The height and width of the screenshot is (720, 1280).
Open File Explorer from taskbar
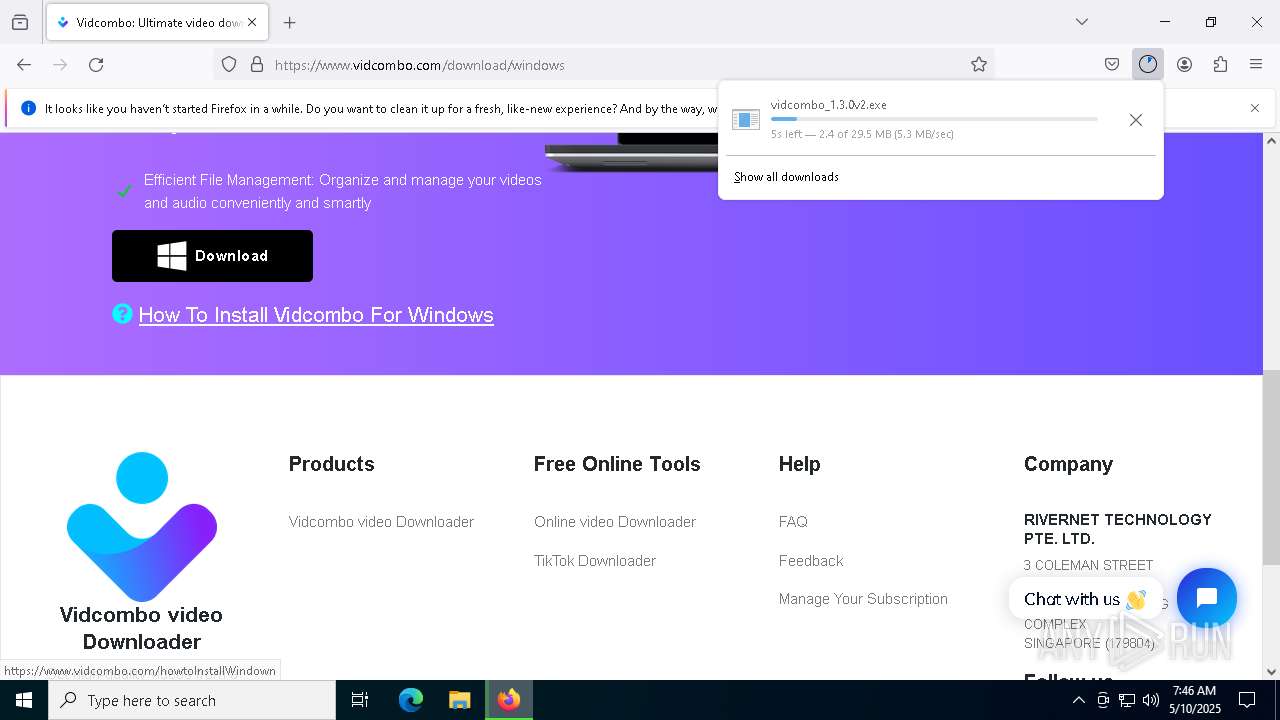click(x=459, y=700)
